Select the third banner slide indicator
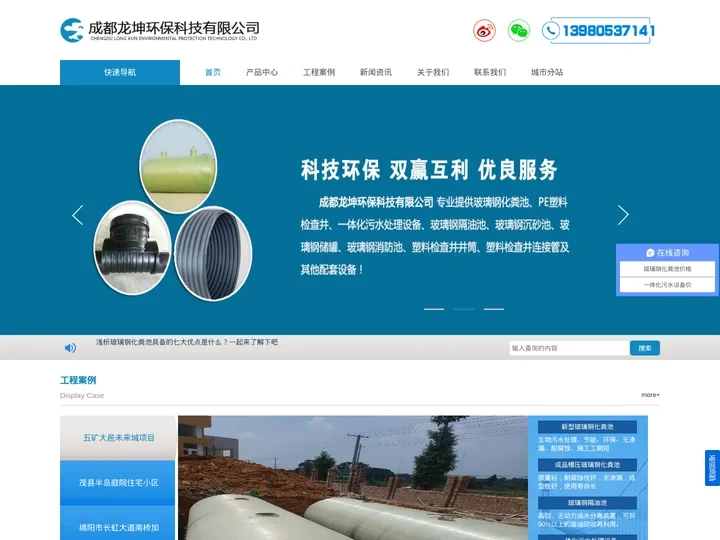Viewport: 720px width, 540px height. coord(494,309)
